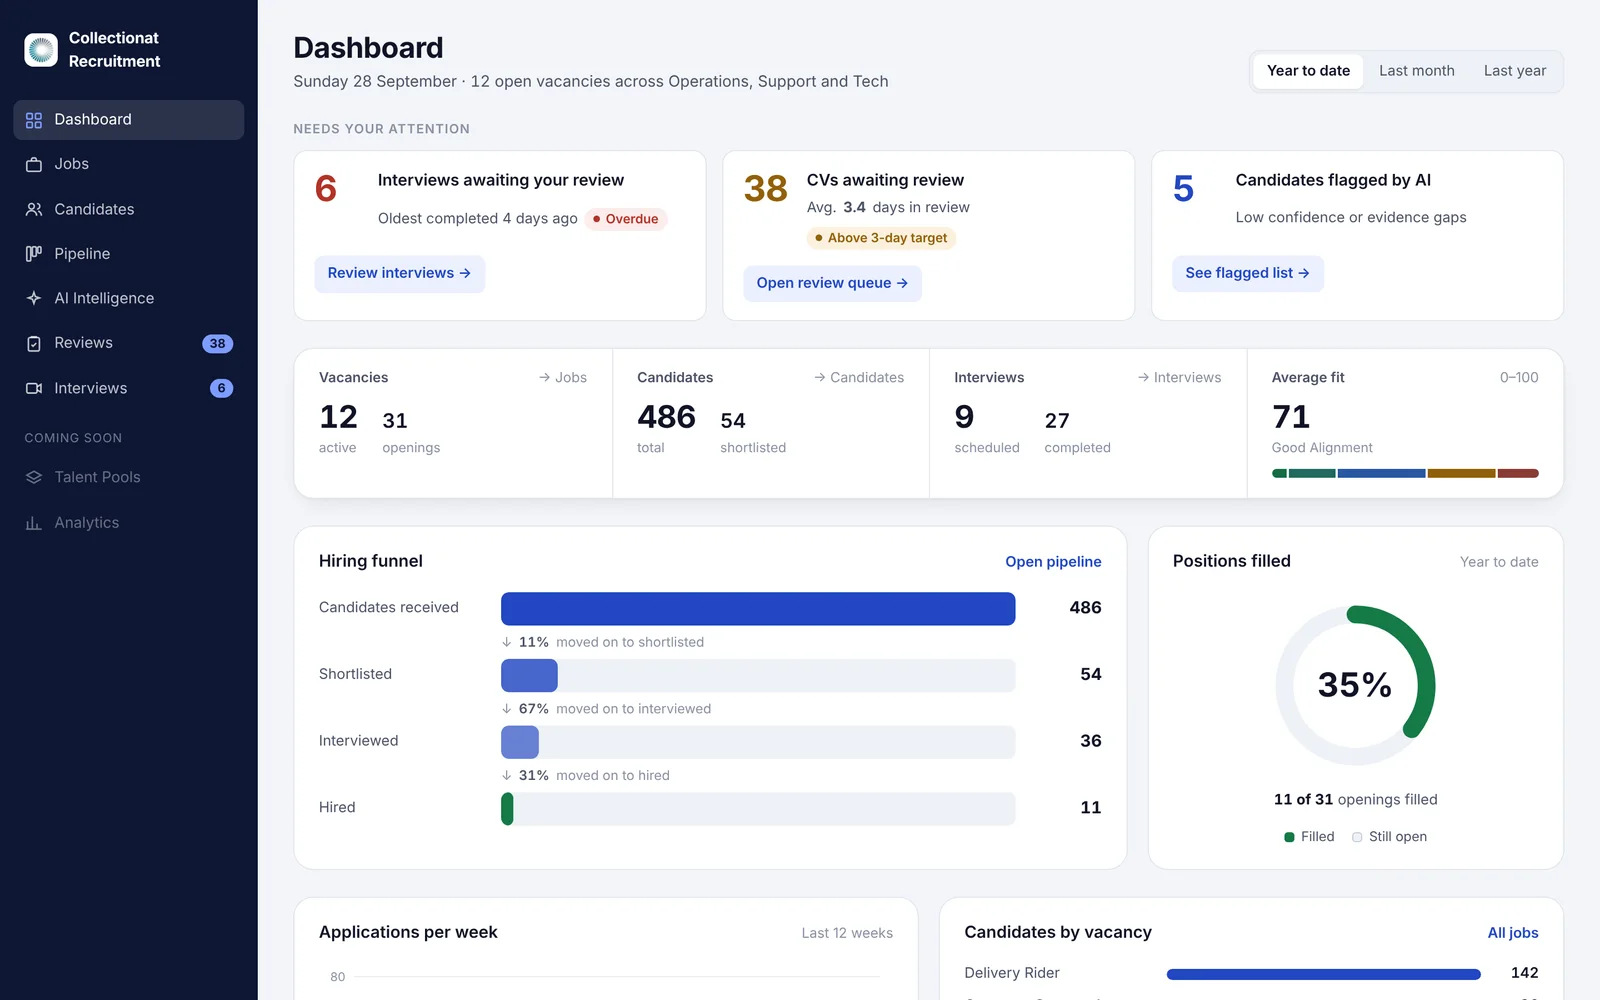This screenshot has width=1600, height=1000.
Task: Click the AI Intelligence sparkle icon
Action: click(34, 298)
